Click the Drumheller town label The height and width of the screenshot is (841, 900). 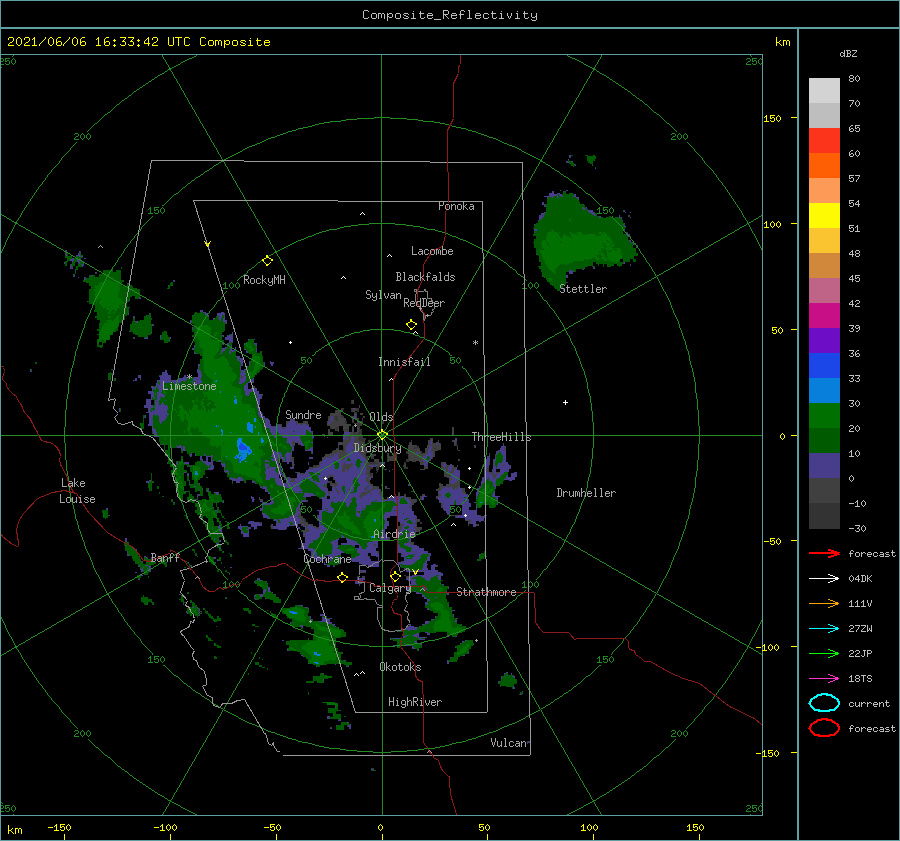coord(586,493)
